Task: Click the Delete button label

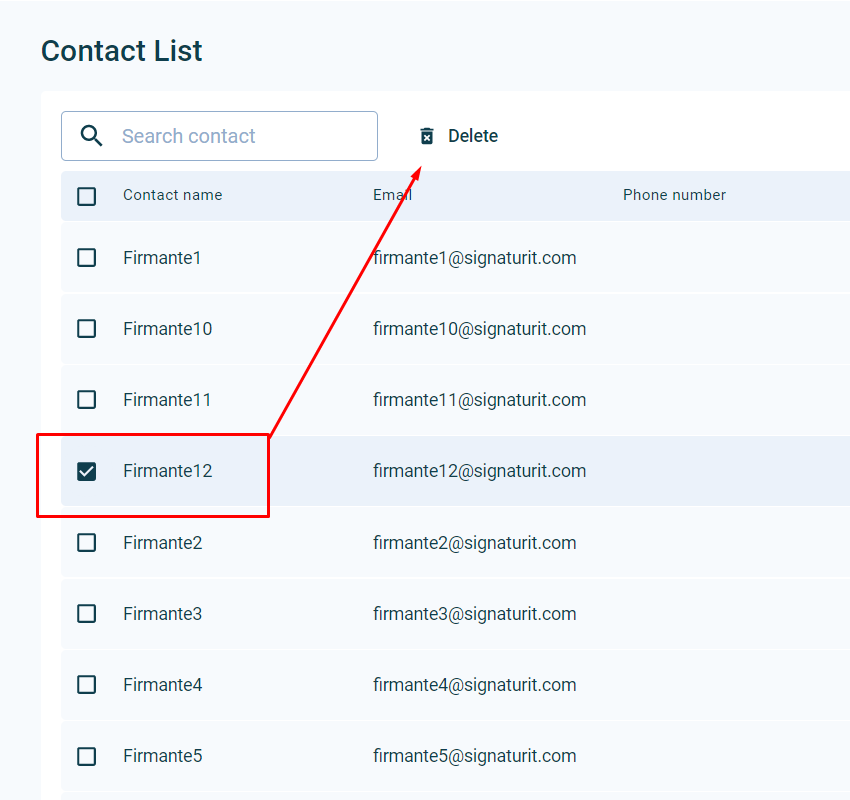Action: click(472, 136)
